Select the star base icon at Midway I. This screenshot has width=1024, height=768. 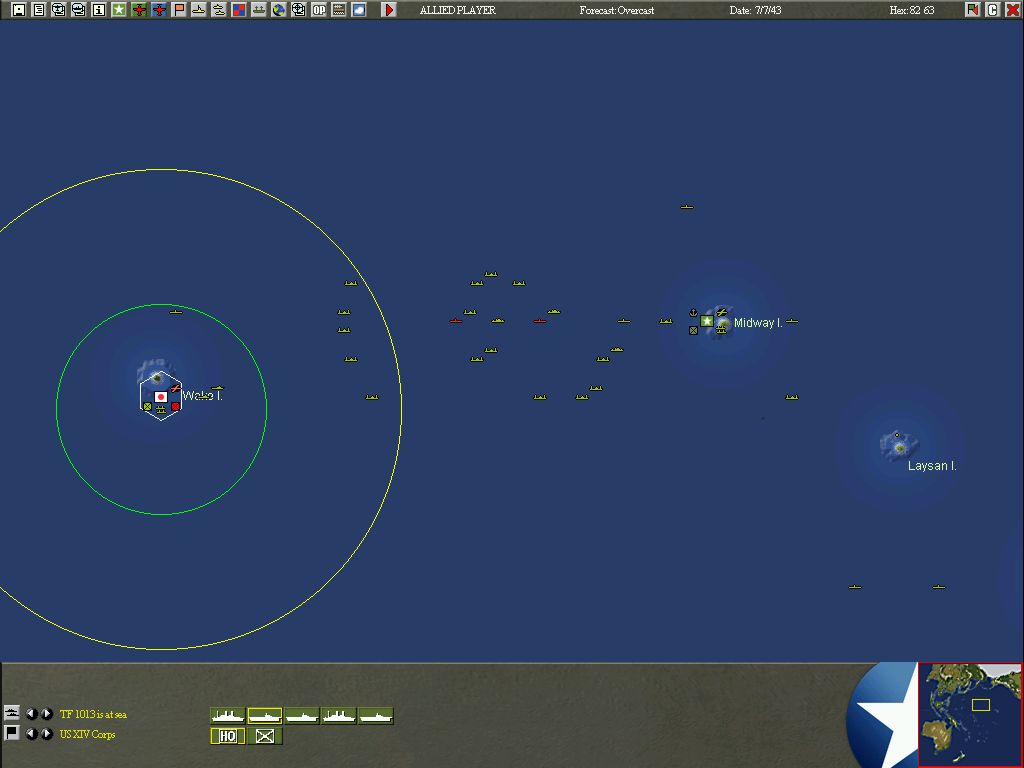pyautogui.click(x=707, y=321)
